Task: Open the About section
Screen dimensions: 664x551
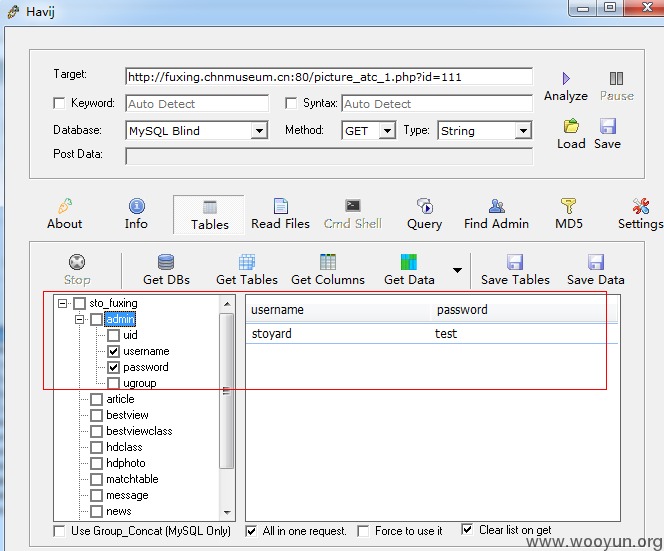Action: (64, 214)
